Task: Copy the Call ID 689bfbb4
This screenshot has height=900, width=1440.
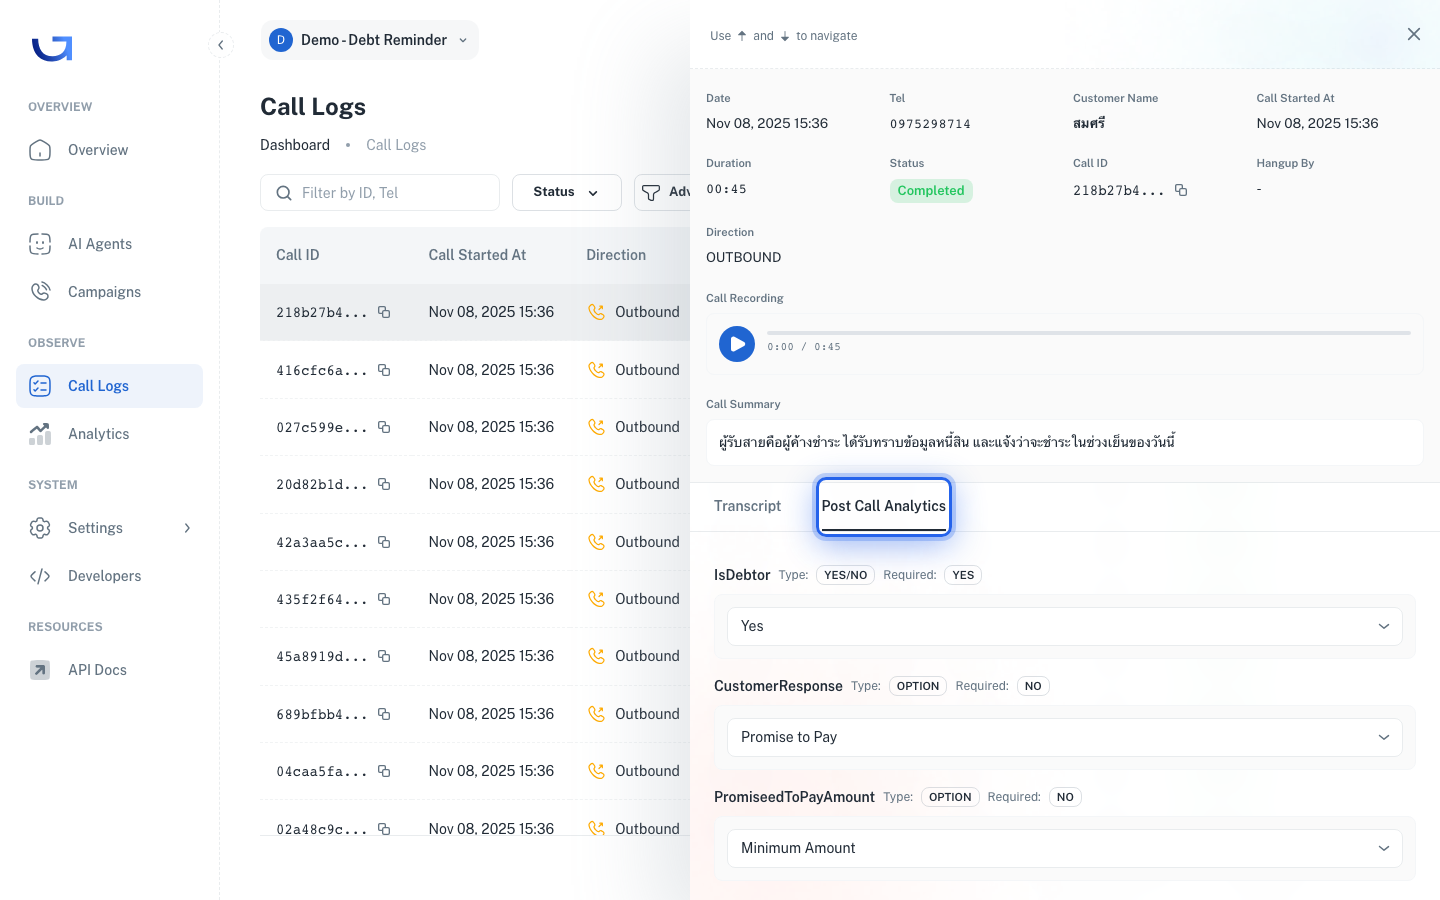Action: [x=384, y=714]
